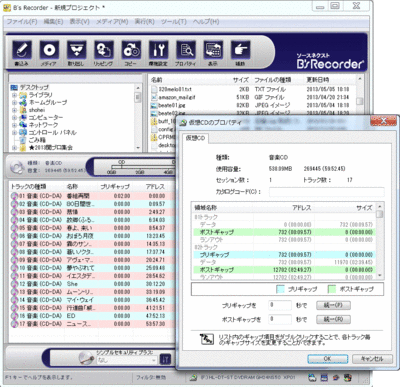Click the ごみ箱 recycle bin icon in tree

pos(23,140)
